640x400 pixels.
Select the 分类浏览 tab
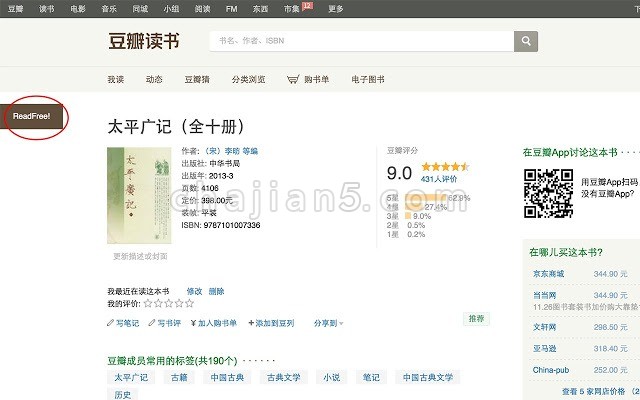248,79
